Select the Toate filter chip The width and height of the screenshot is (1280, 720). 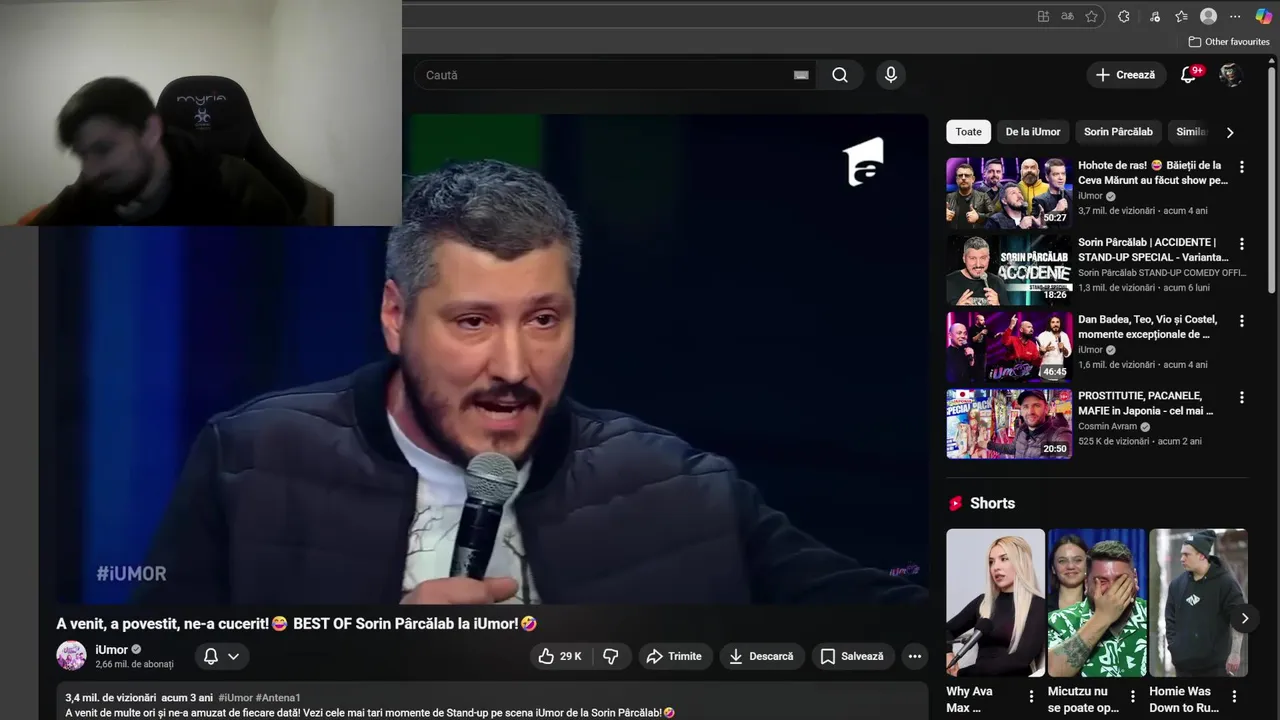968,132
